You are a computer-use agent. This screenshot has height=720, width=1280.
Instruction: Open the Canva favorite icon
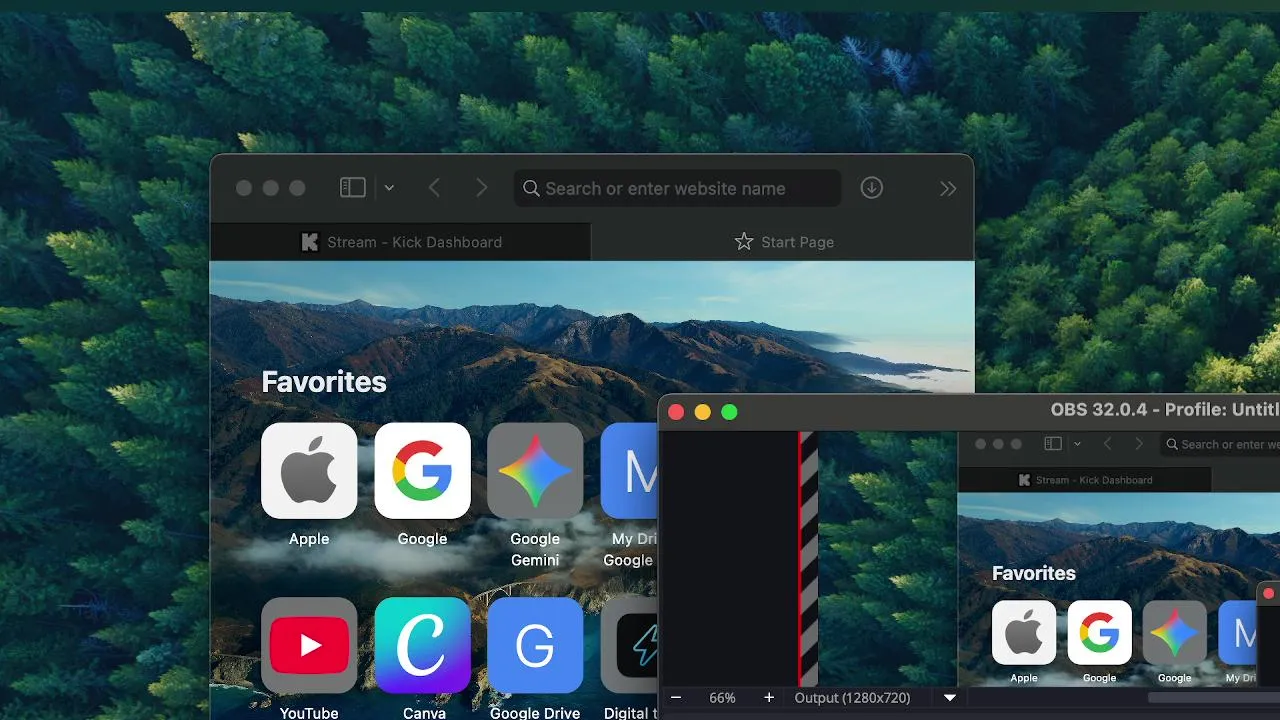tap(422, 645)
